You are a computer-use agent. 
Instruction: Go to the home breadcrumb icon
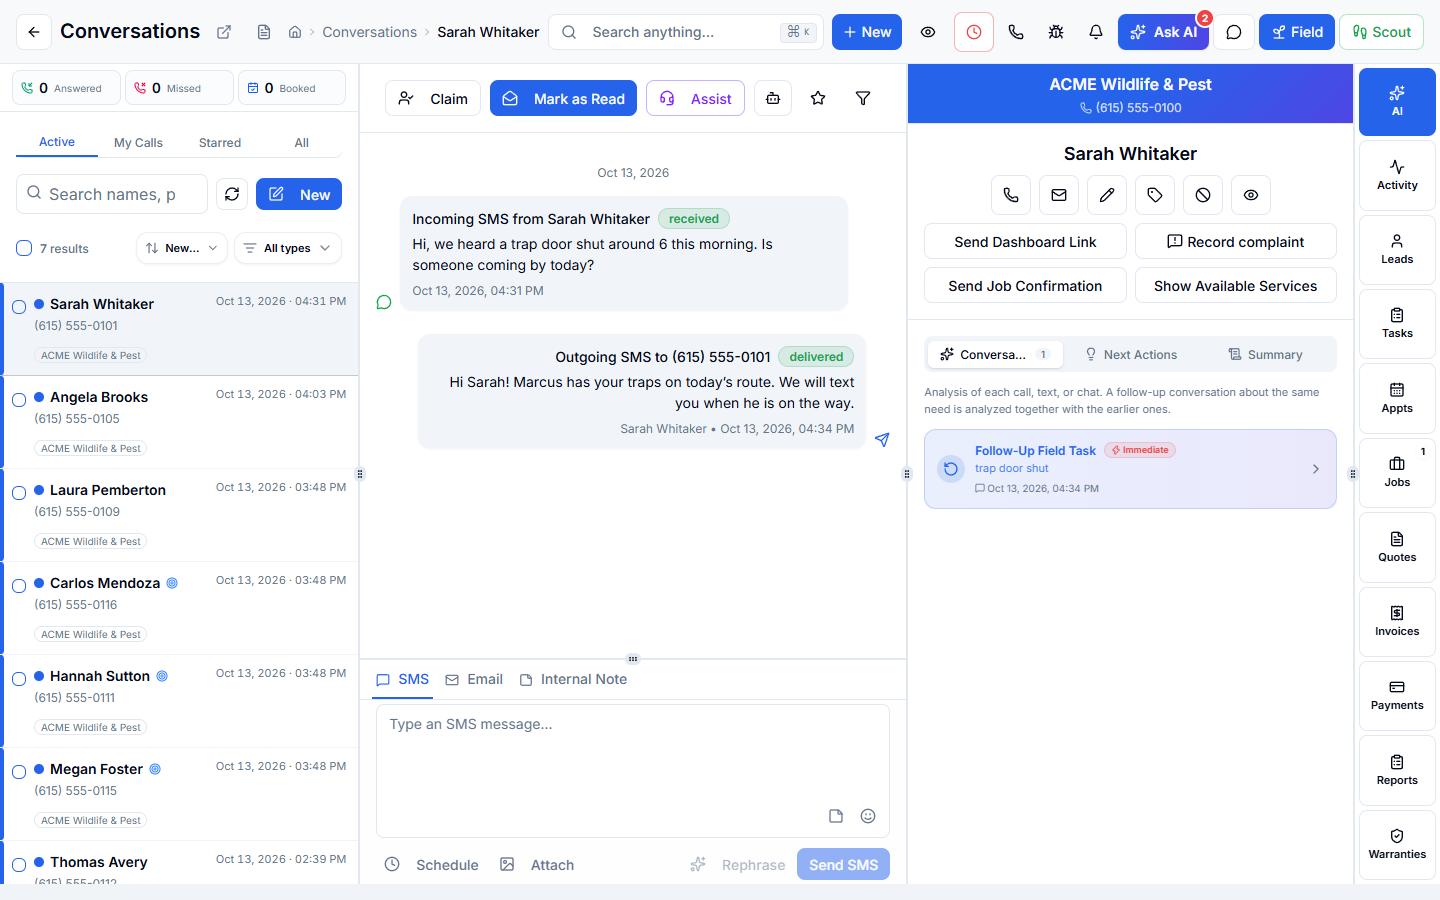click(x=295, y=32)
